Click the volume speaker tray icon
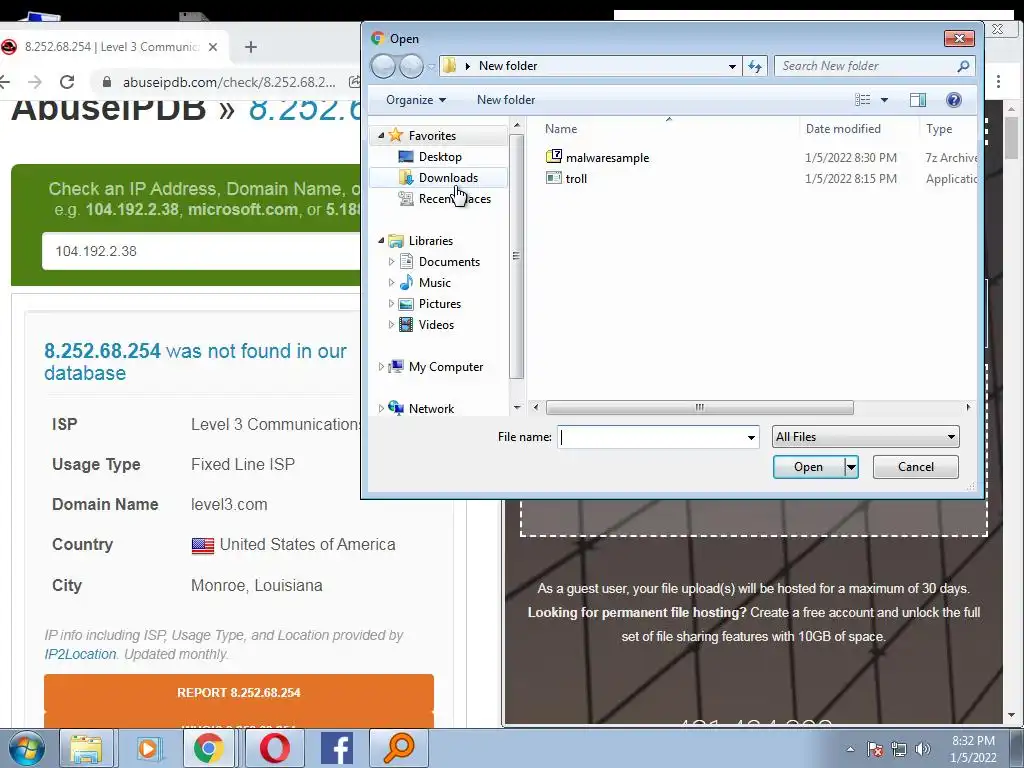Image resolution: width=1024 pixels, height=768 pixels. [x=922, y=749]
